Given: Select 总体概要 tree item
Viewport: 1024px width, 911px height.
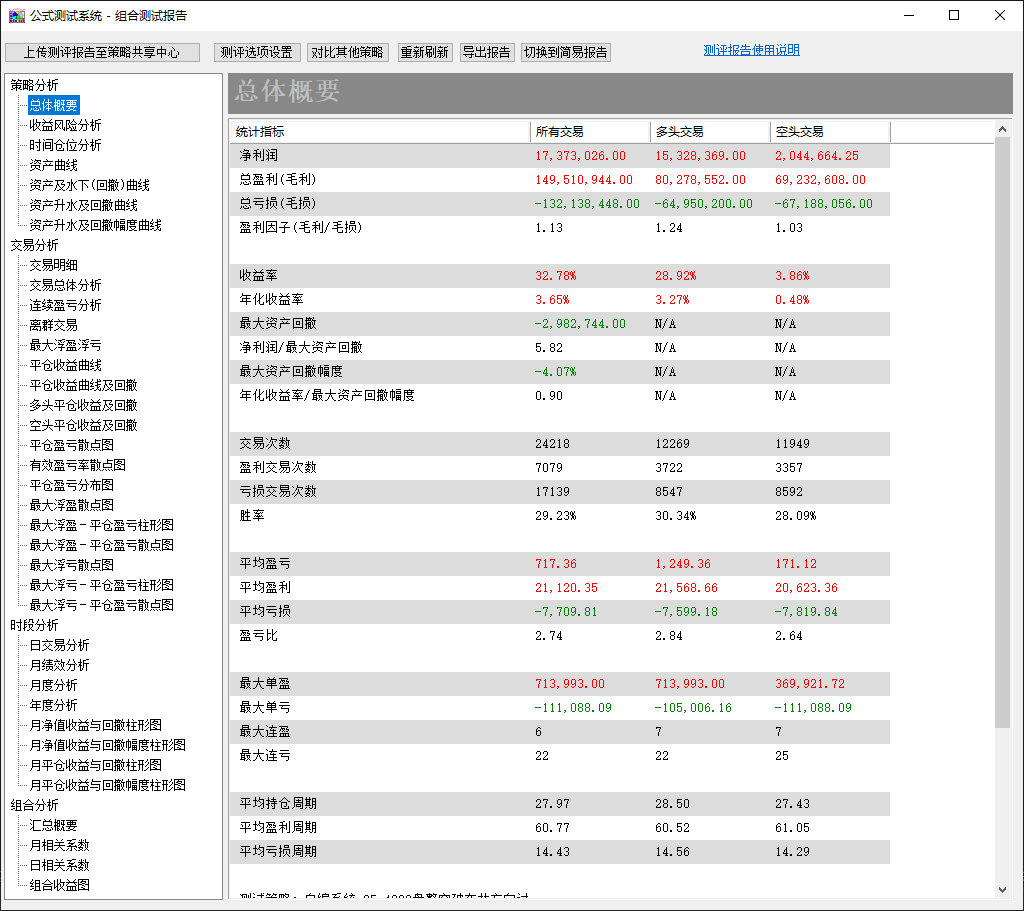Looking at the screenshot, I should click(54, 105).
